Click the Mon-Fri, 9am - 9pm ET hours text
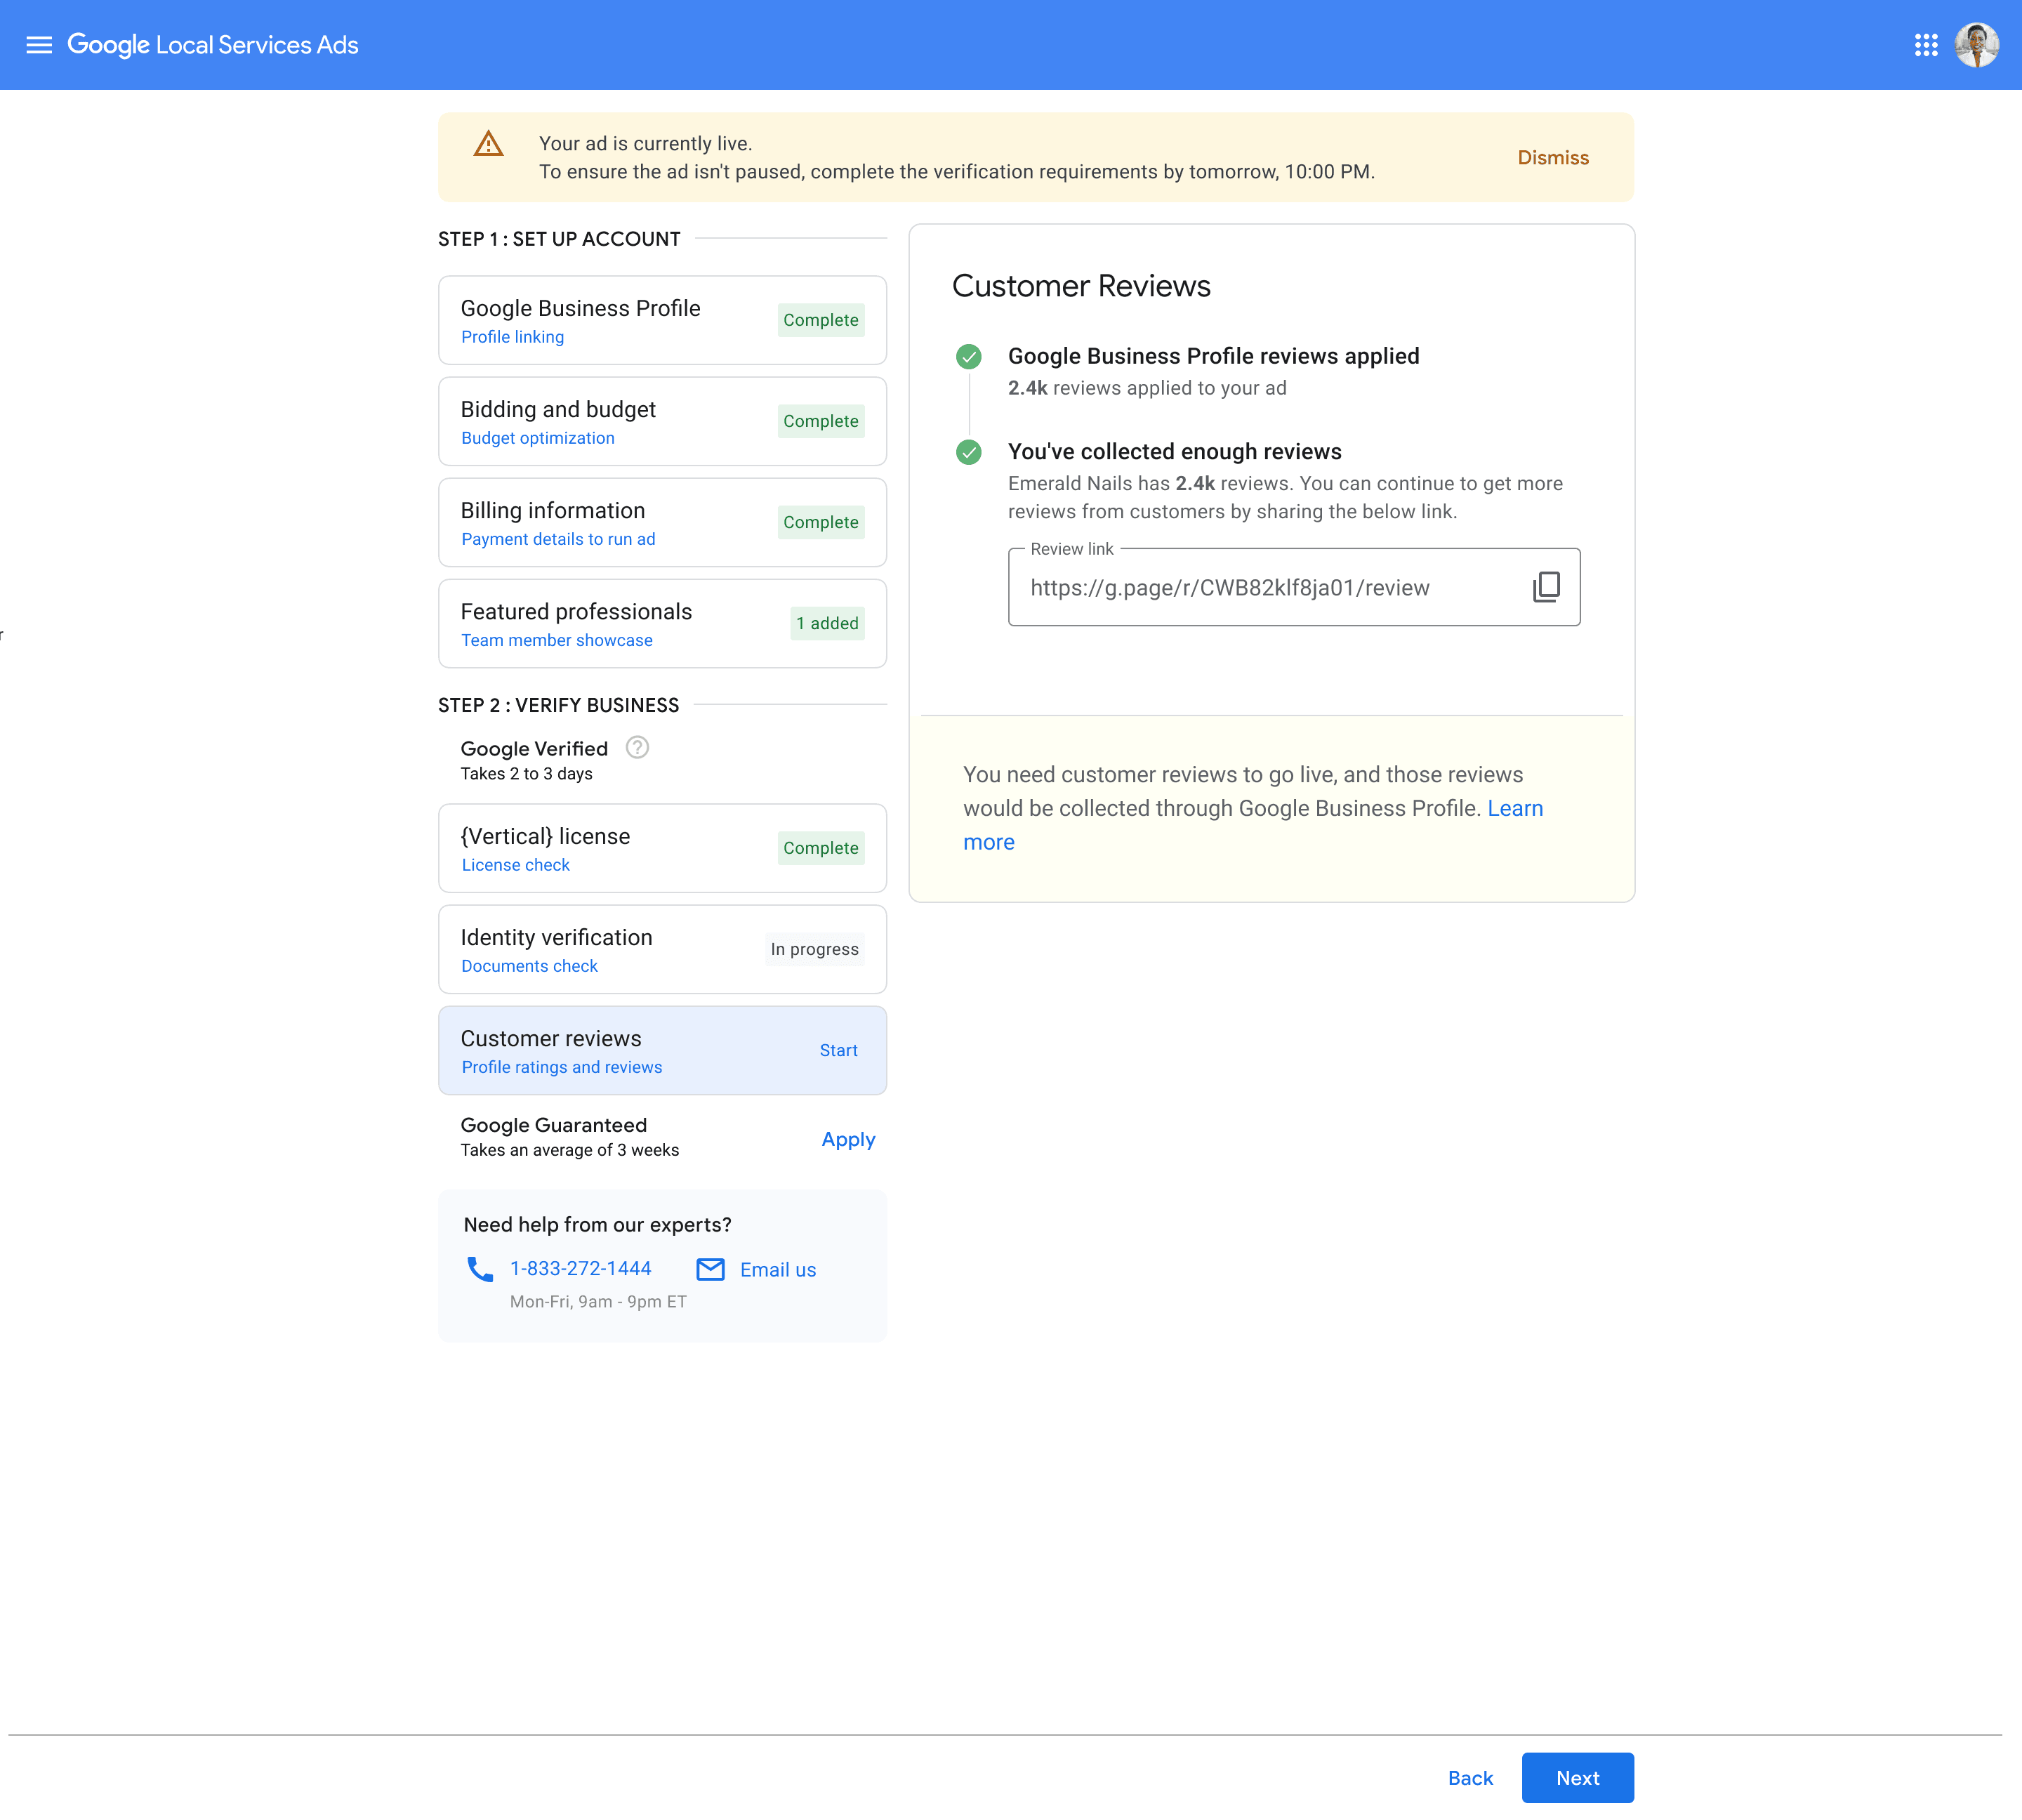Image resolution: width=2022 pixels, height=1820 pixels. coord(598,1301)
